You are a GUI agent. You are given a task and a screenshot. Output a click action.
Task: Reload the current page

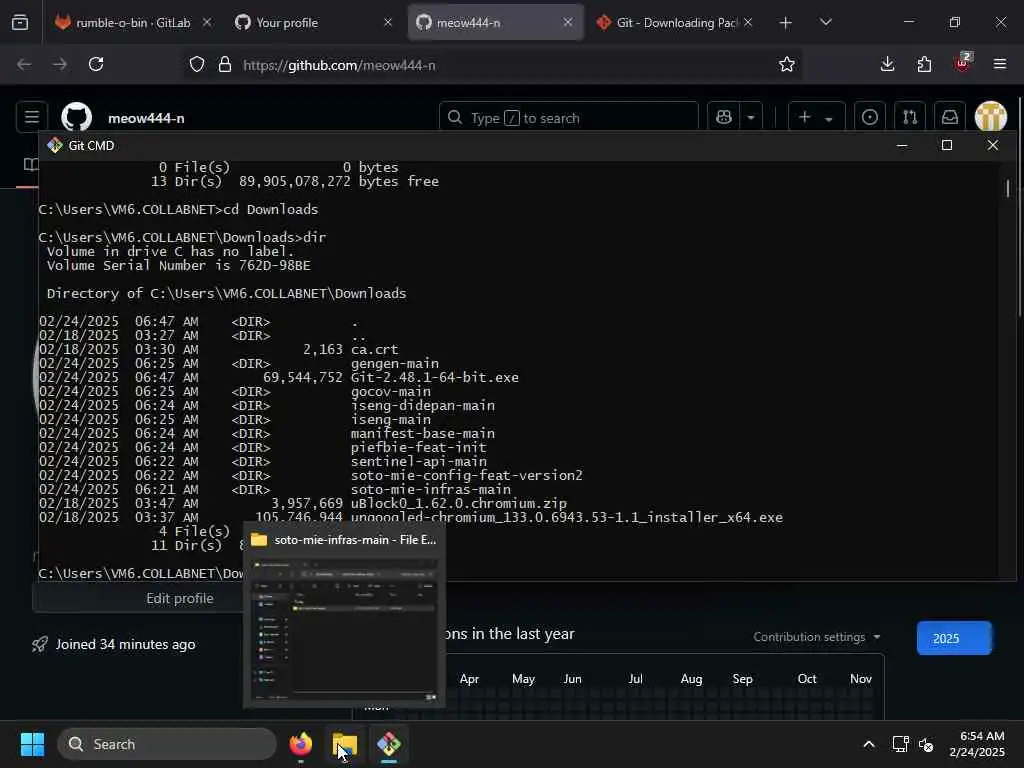[96, 64]
